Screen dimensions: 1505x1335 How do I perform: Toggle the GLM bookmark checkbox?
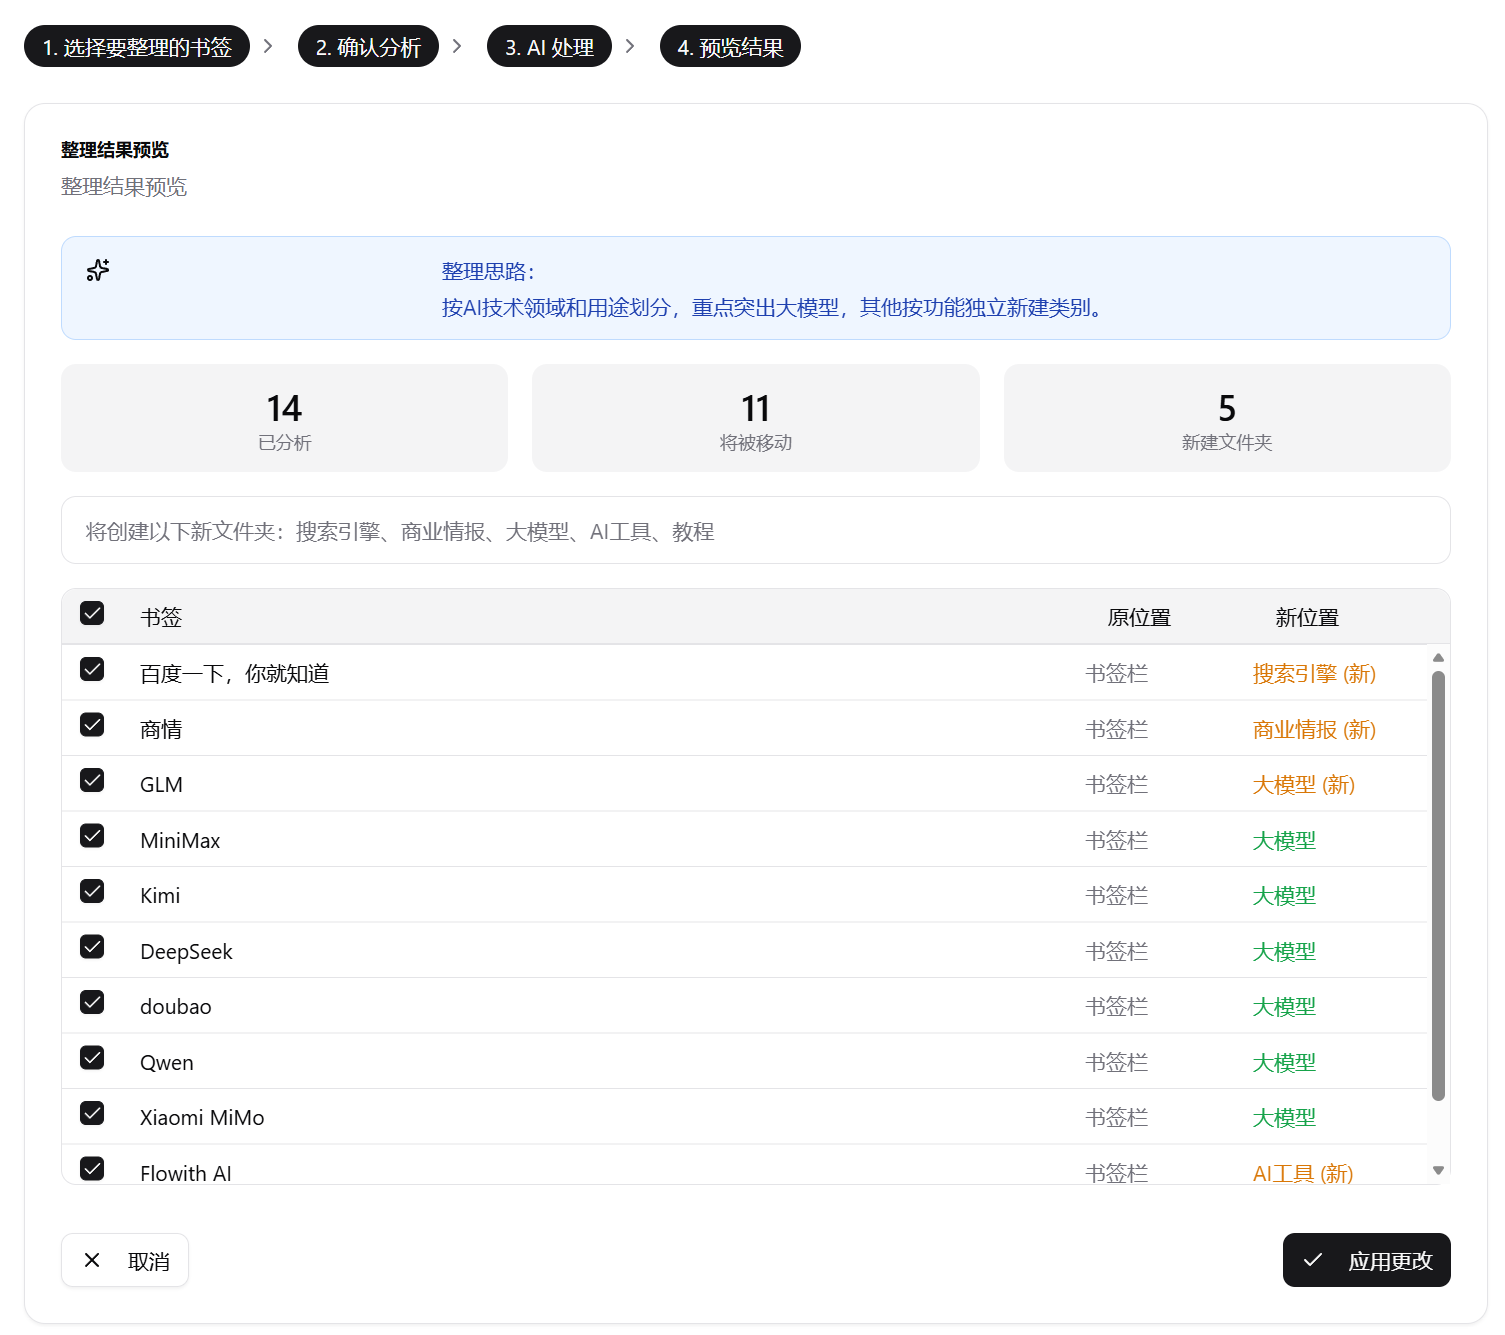point(92,780)
